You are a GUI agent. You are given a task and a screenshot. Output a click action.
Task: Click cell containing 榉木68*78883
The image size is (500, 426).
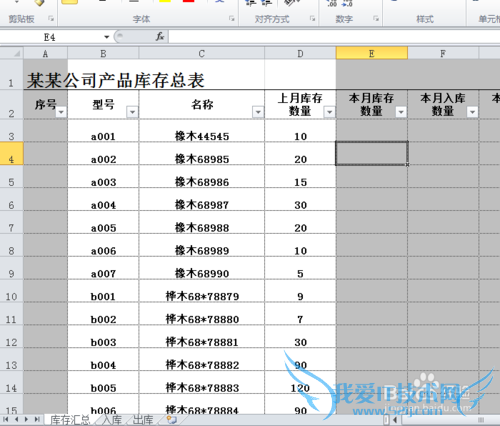(x=202, y=383)
